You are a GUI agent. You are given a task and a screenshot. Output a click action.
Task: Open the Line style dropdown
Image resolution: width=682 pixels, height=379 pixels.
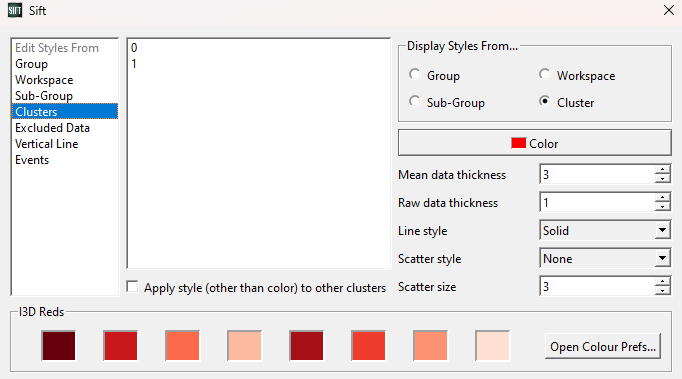coord(605,231)
